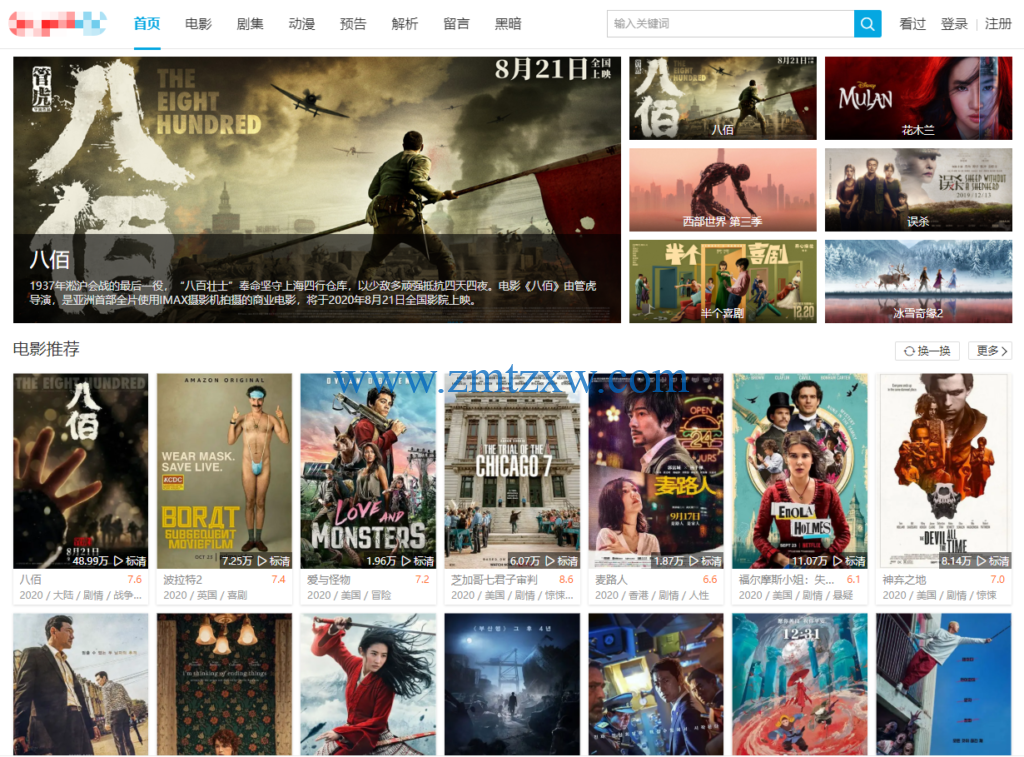The height and width of the screenshot is (757, 1024).
Task: Open the 看过 watch history link
Action: click(x=912, y=24)
